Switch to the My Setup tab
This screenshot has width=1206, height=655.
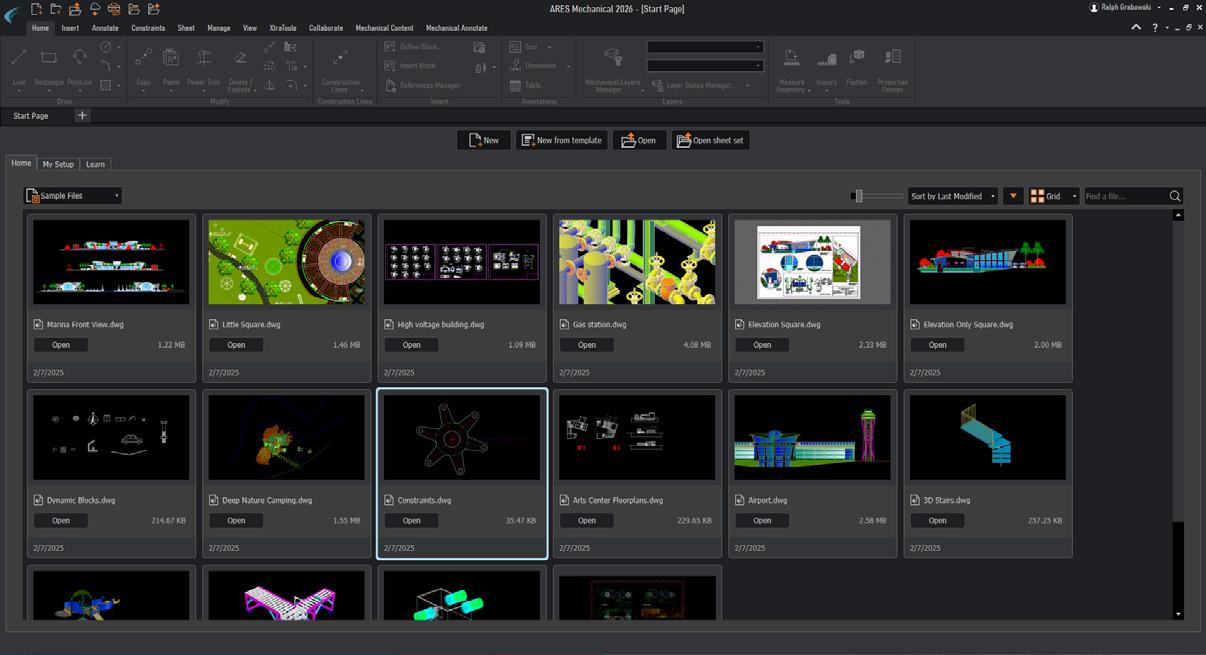58,164
